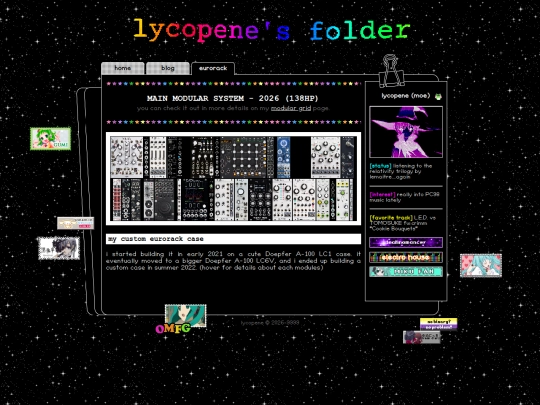Click the small pale button above the dark-haired stamp
This screenshot has width=540, height=405.
75,223
